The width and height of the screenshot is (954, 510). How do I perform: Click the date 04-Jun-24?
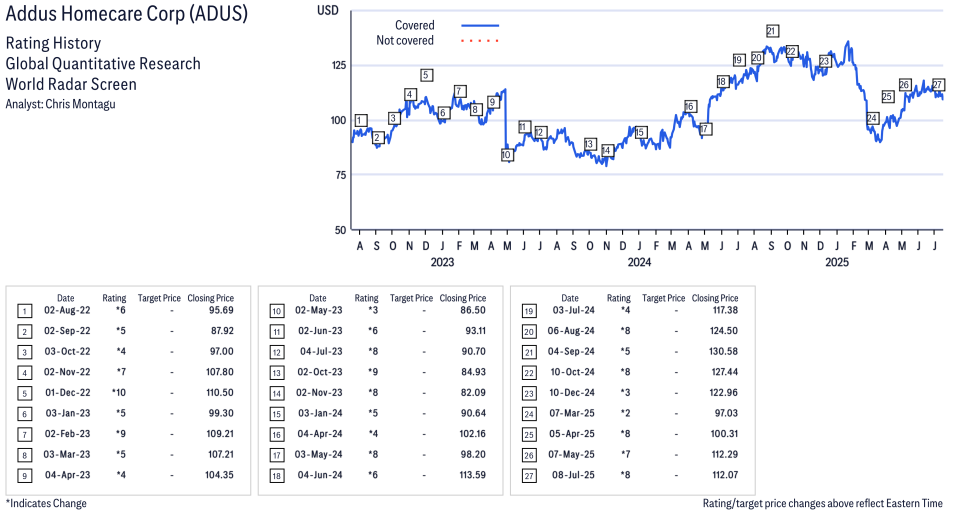(x=319, y=475)
